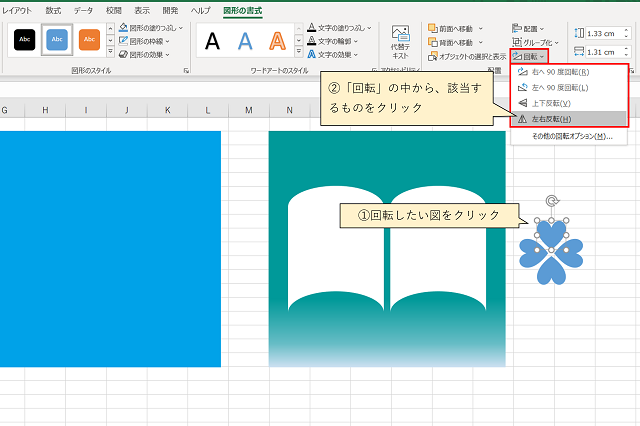Open the Page Layout (レイアウト) tab
640x426 pixels.
click(x=16, y=11)
